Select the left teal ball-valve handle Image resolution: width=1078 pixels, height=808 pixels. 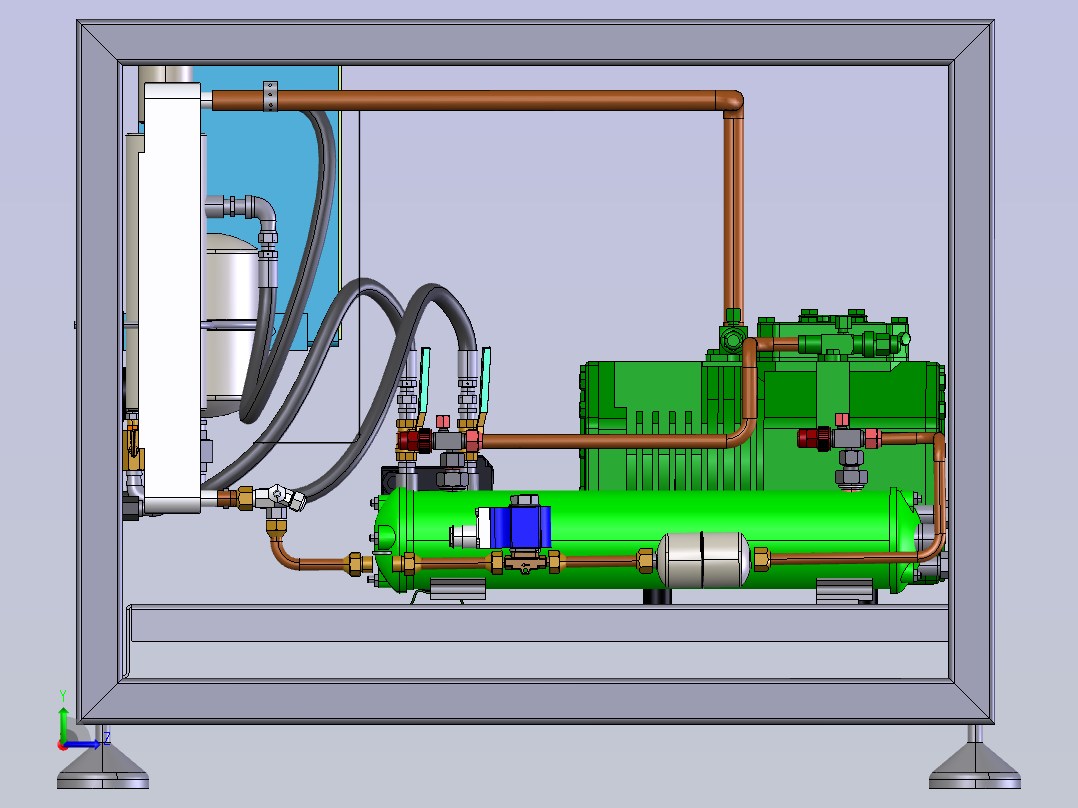tap(424, 380)
